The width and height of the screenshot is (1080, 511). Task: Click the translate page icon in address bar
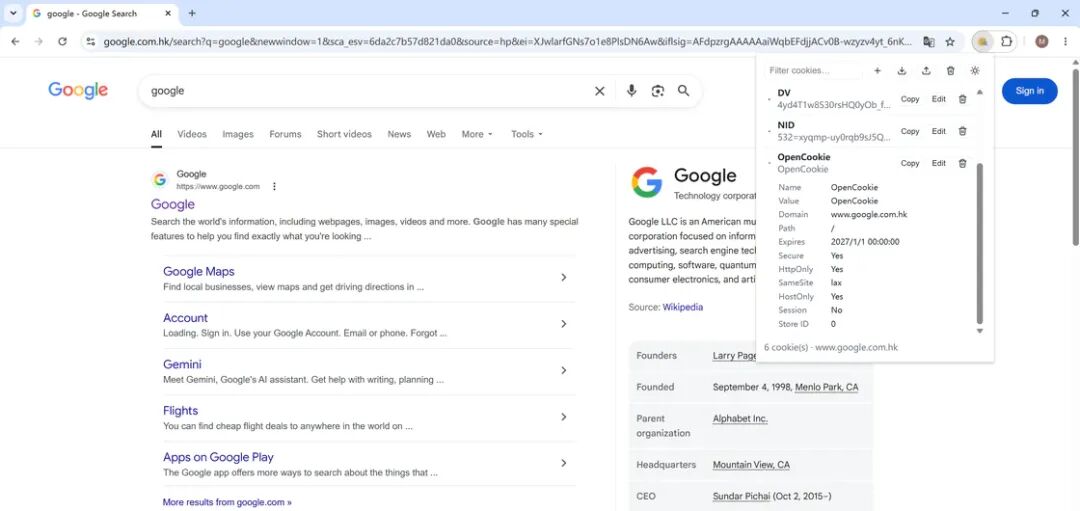928,42
